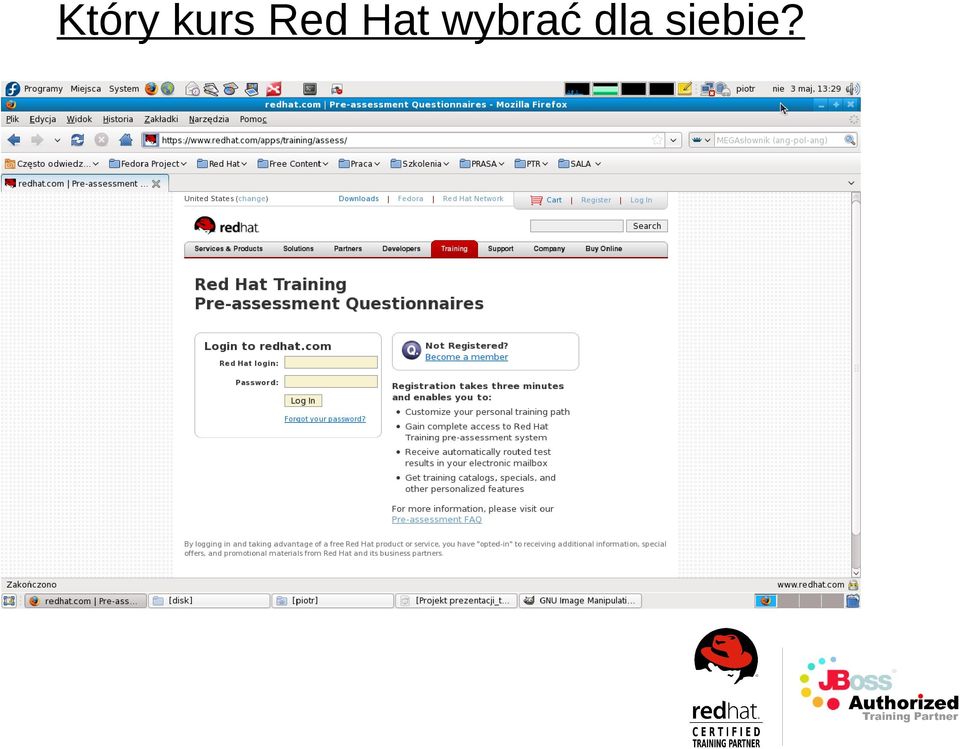
Task: Click the show desktop button in bottom panel
Action: [x=9, y=601]
